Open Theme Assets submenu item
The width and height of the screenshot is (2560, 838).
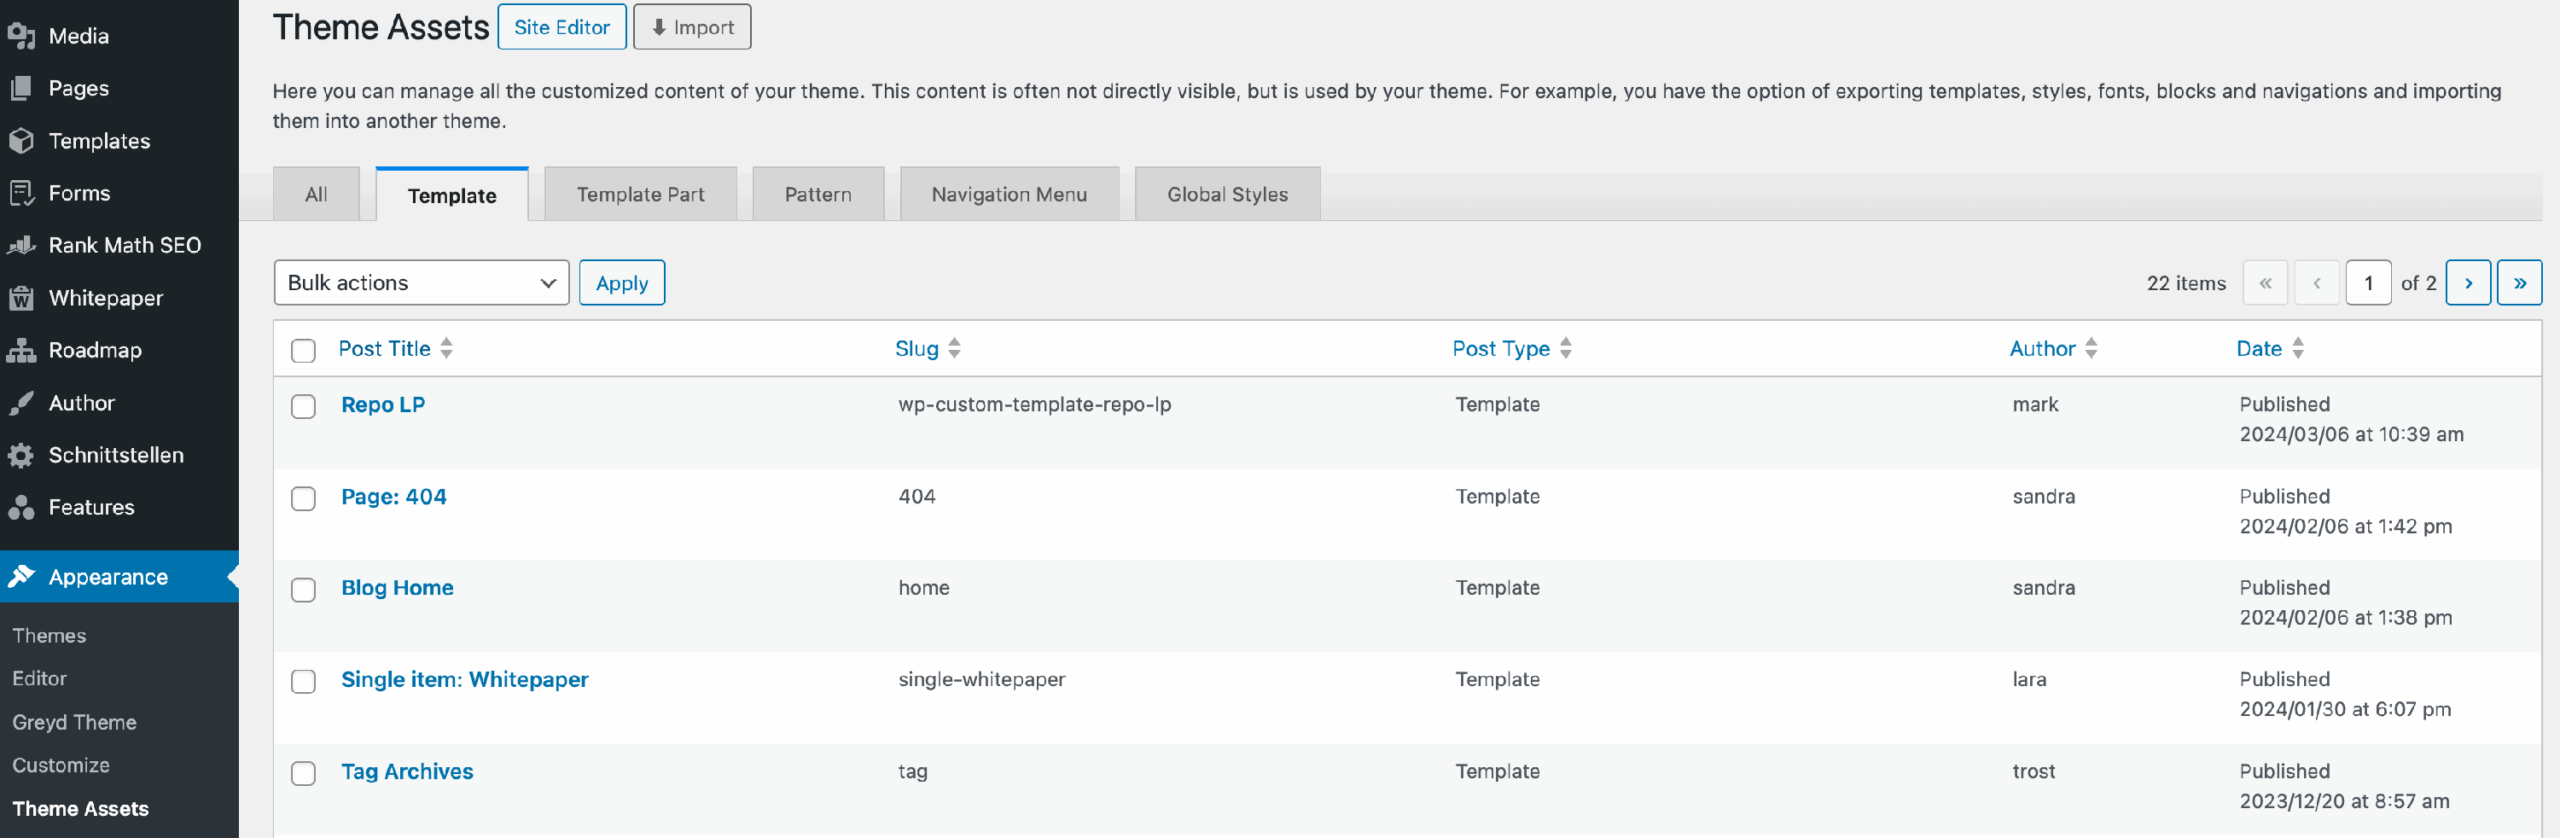80,809
